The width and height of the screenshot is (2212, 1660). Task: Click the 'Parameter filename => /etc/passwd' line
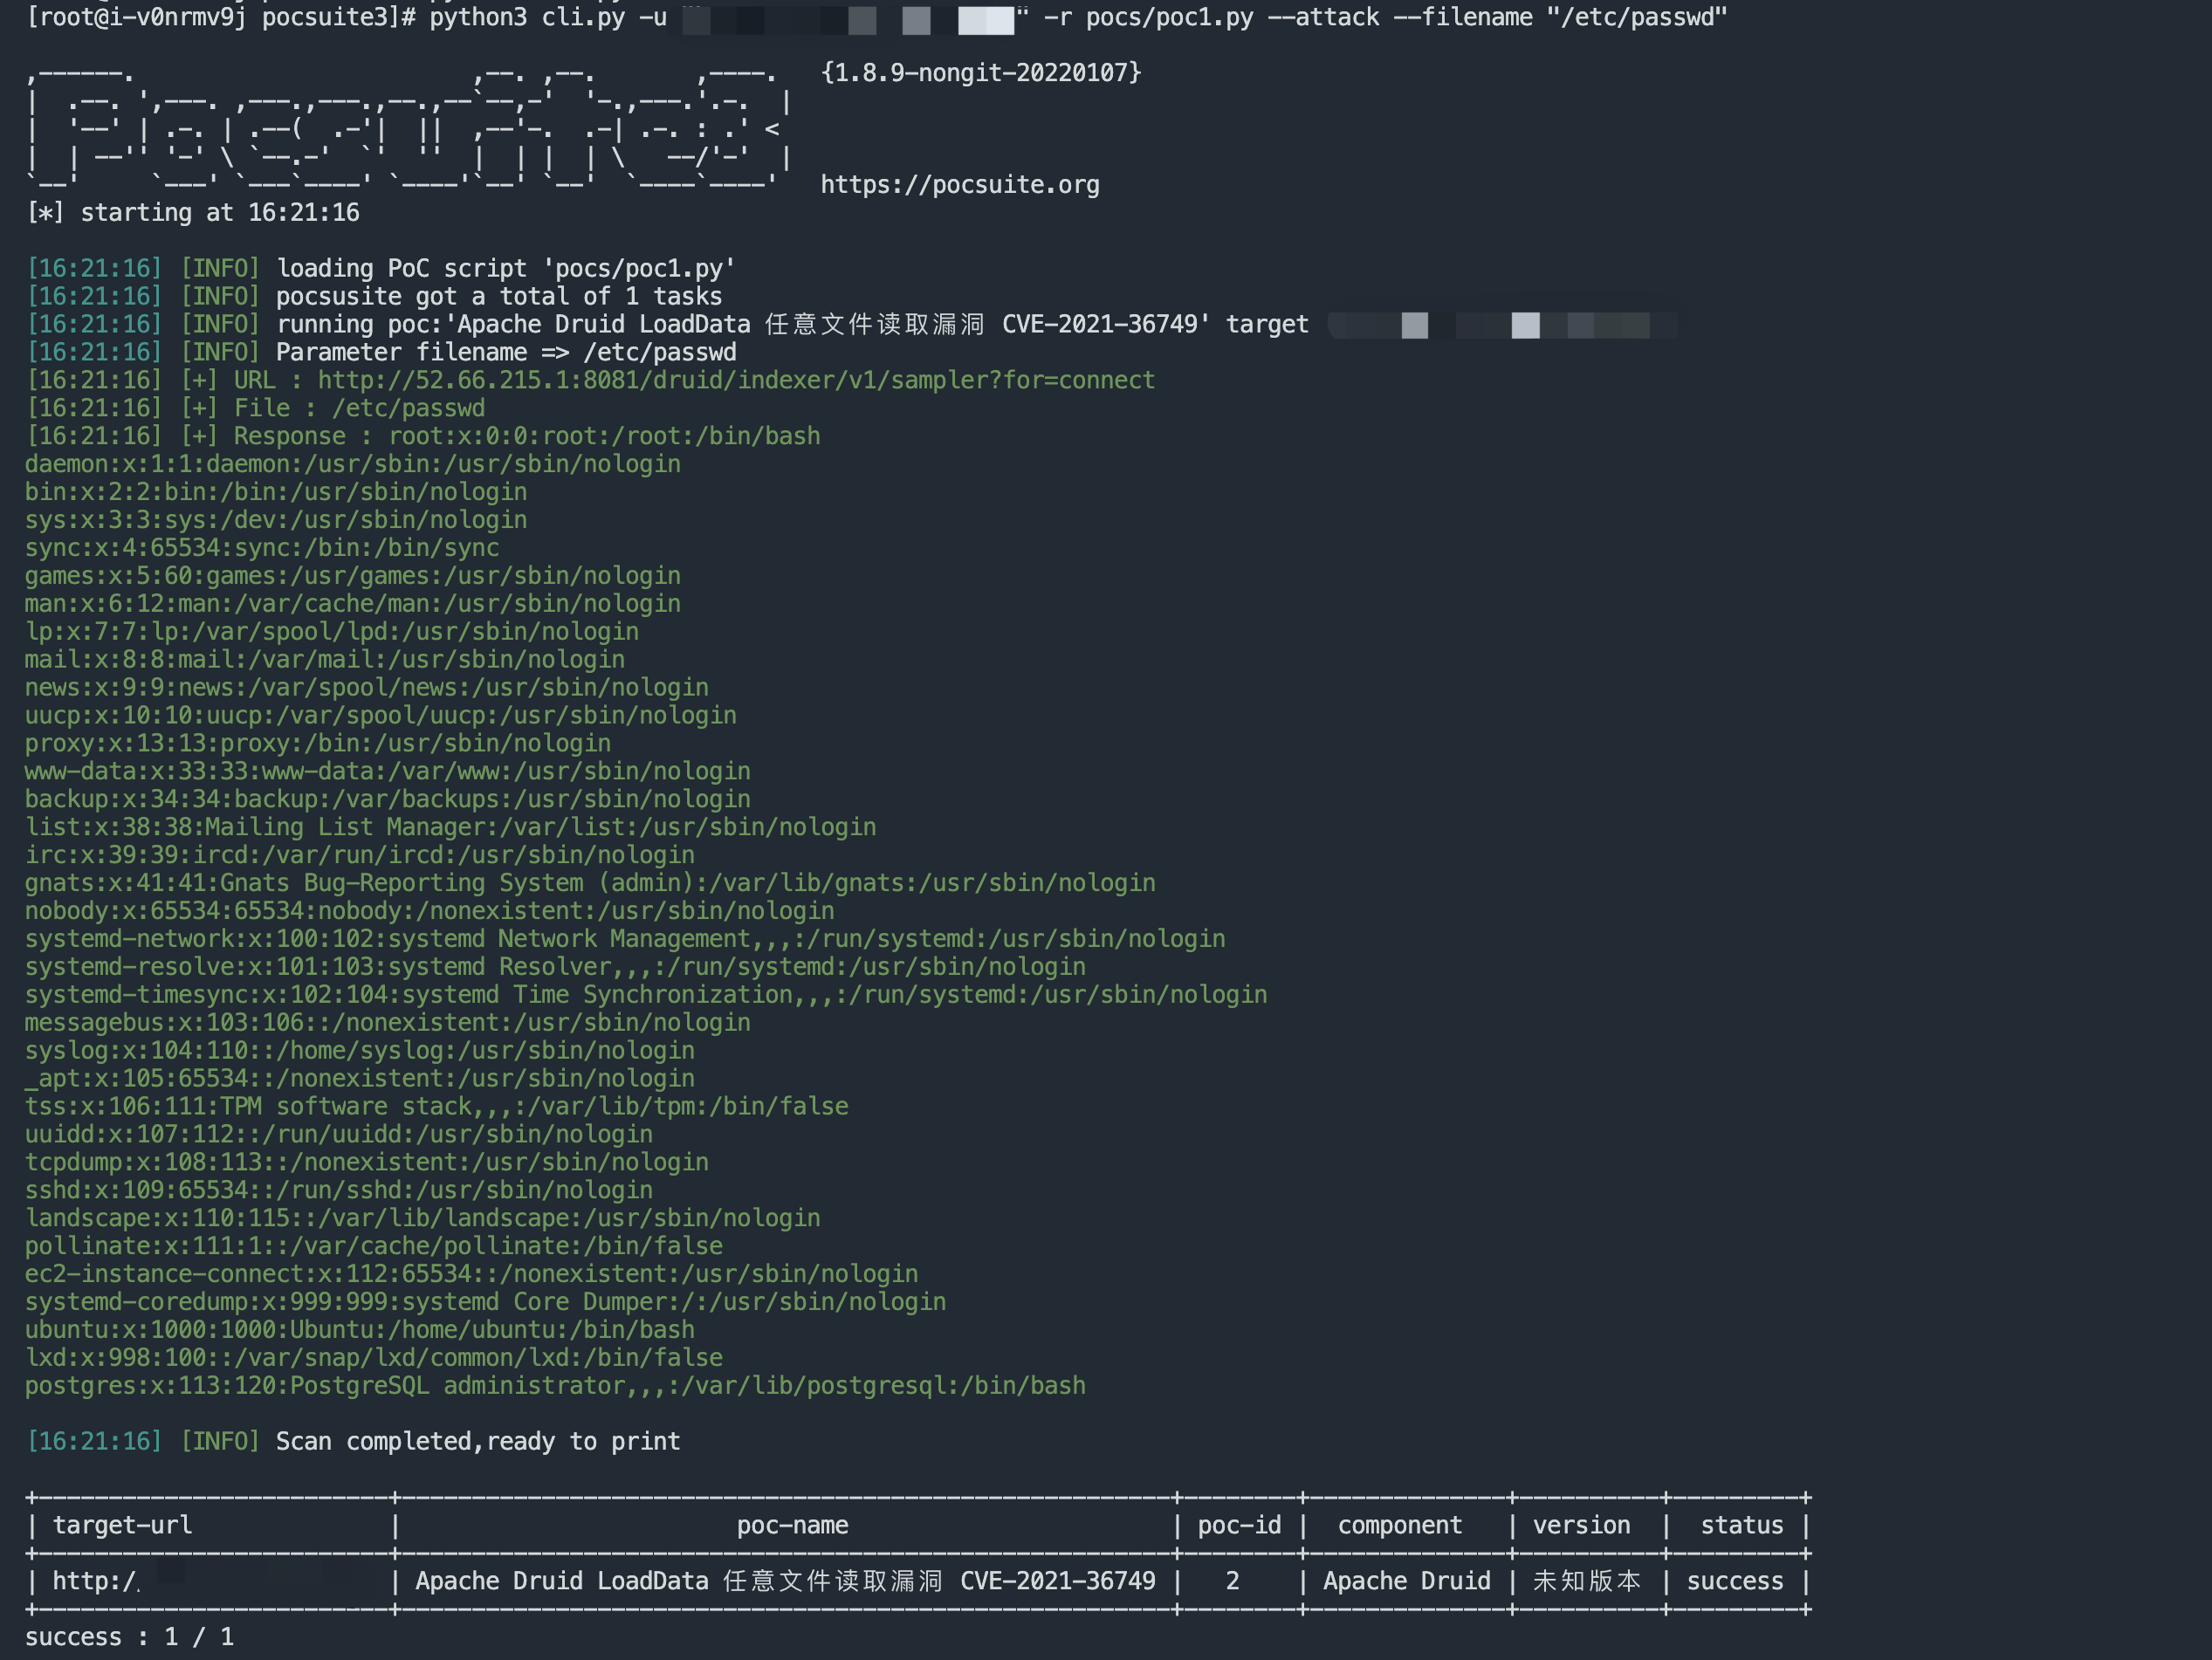[505, 352]
